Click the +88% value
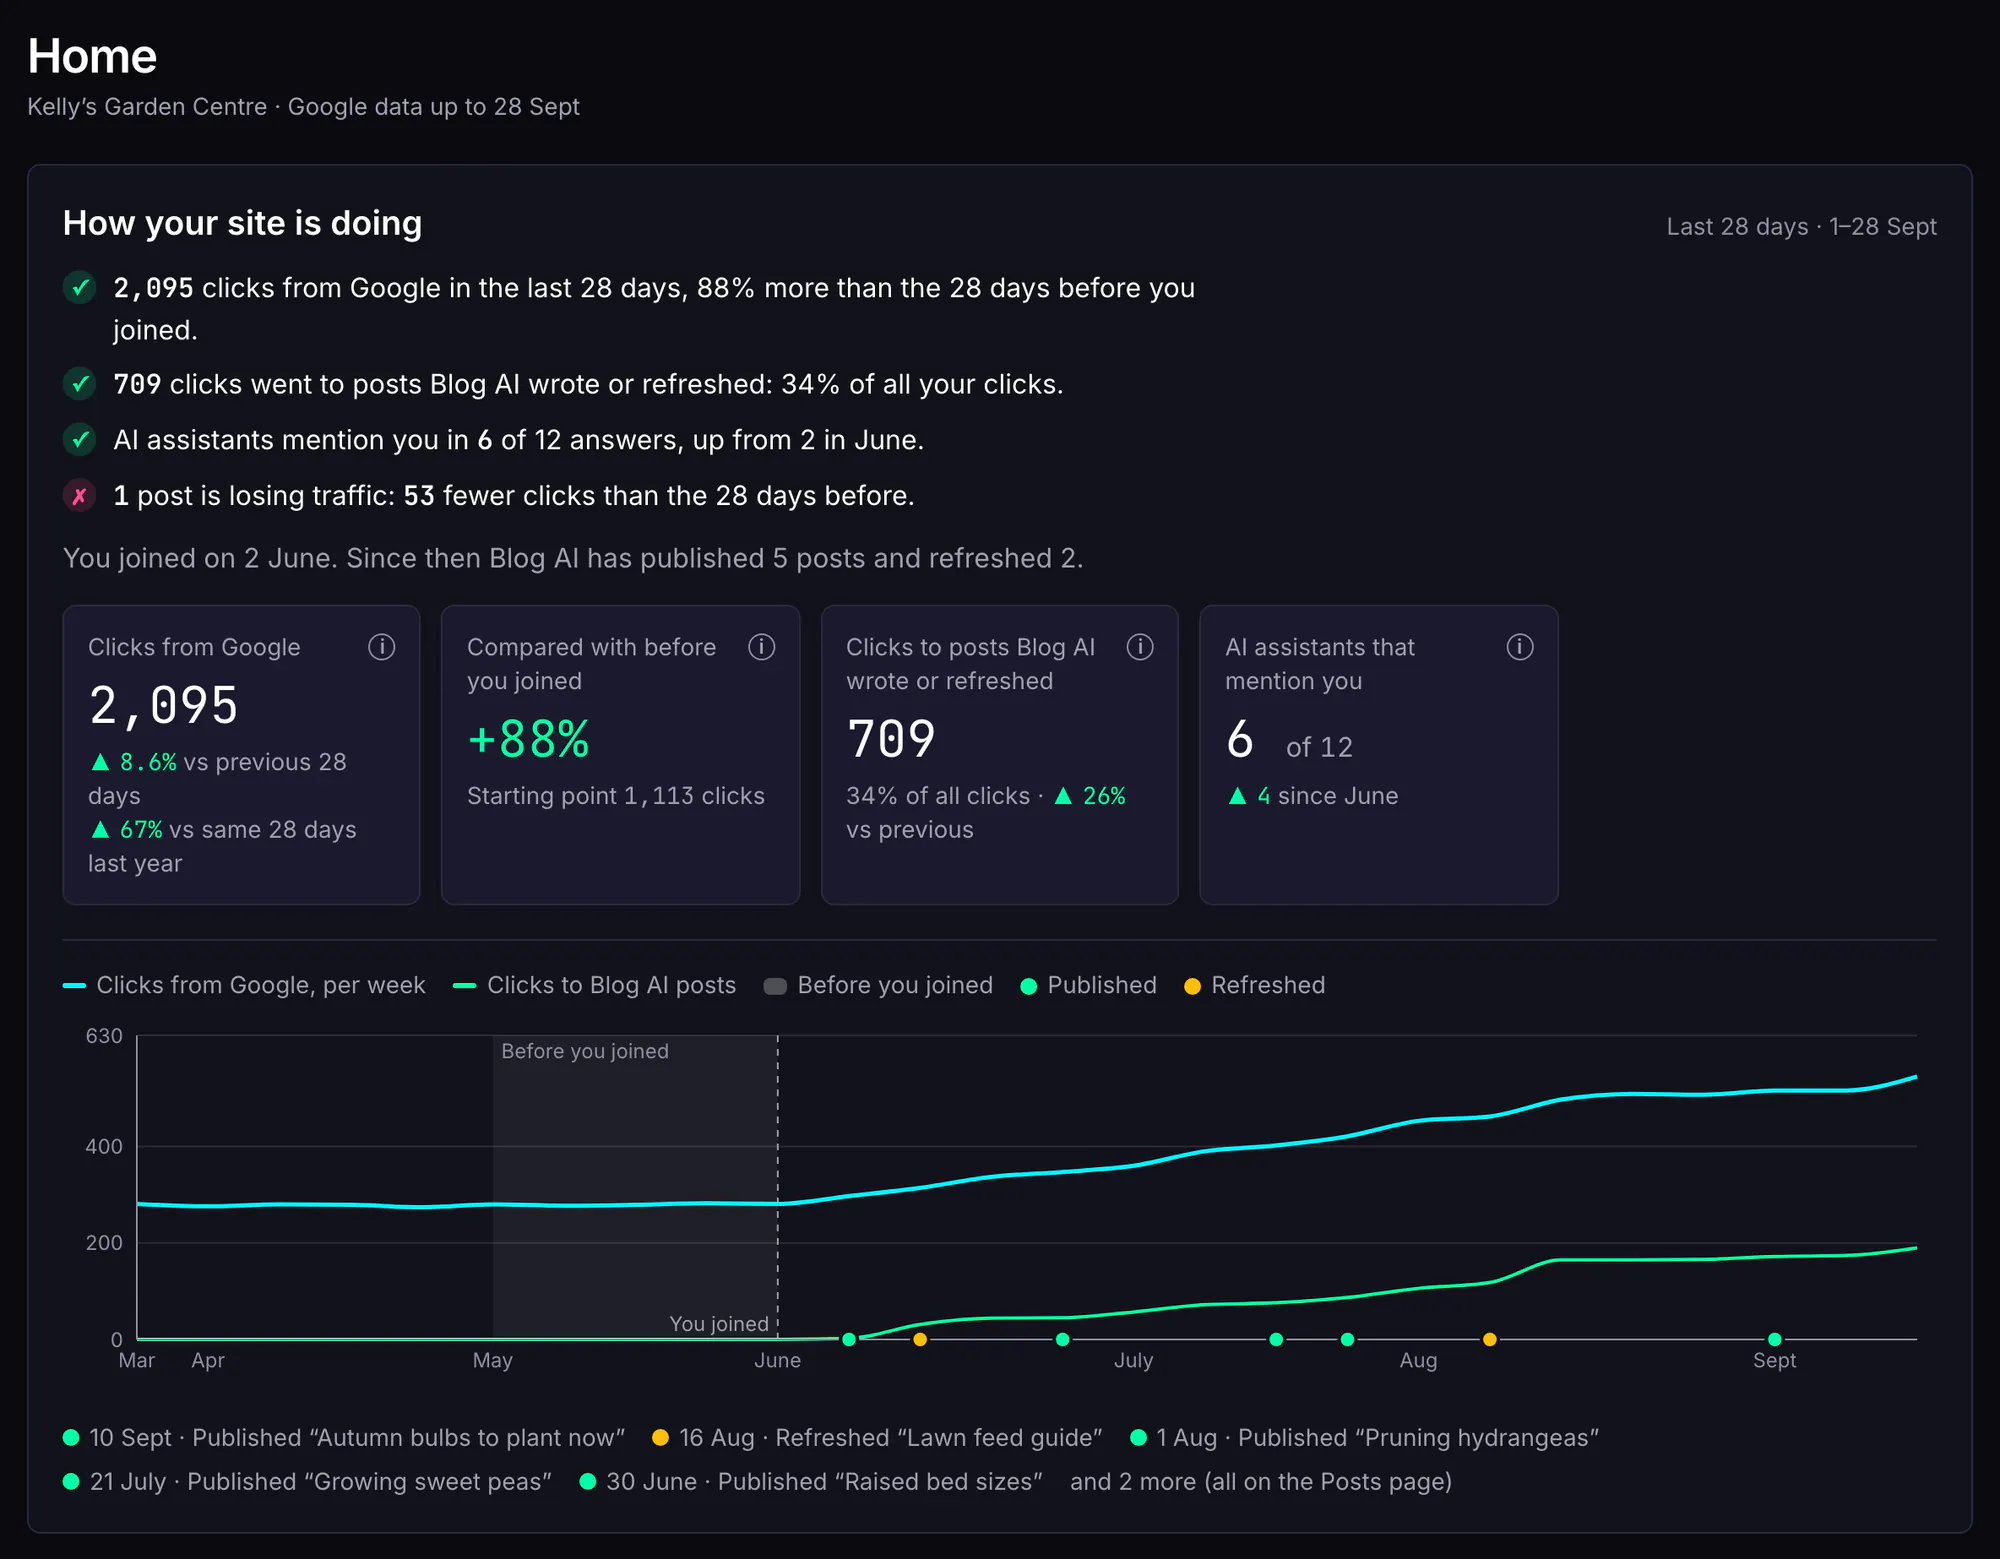2000x1559 pixels. 528,740
